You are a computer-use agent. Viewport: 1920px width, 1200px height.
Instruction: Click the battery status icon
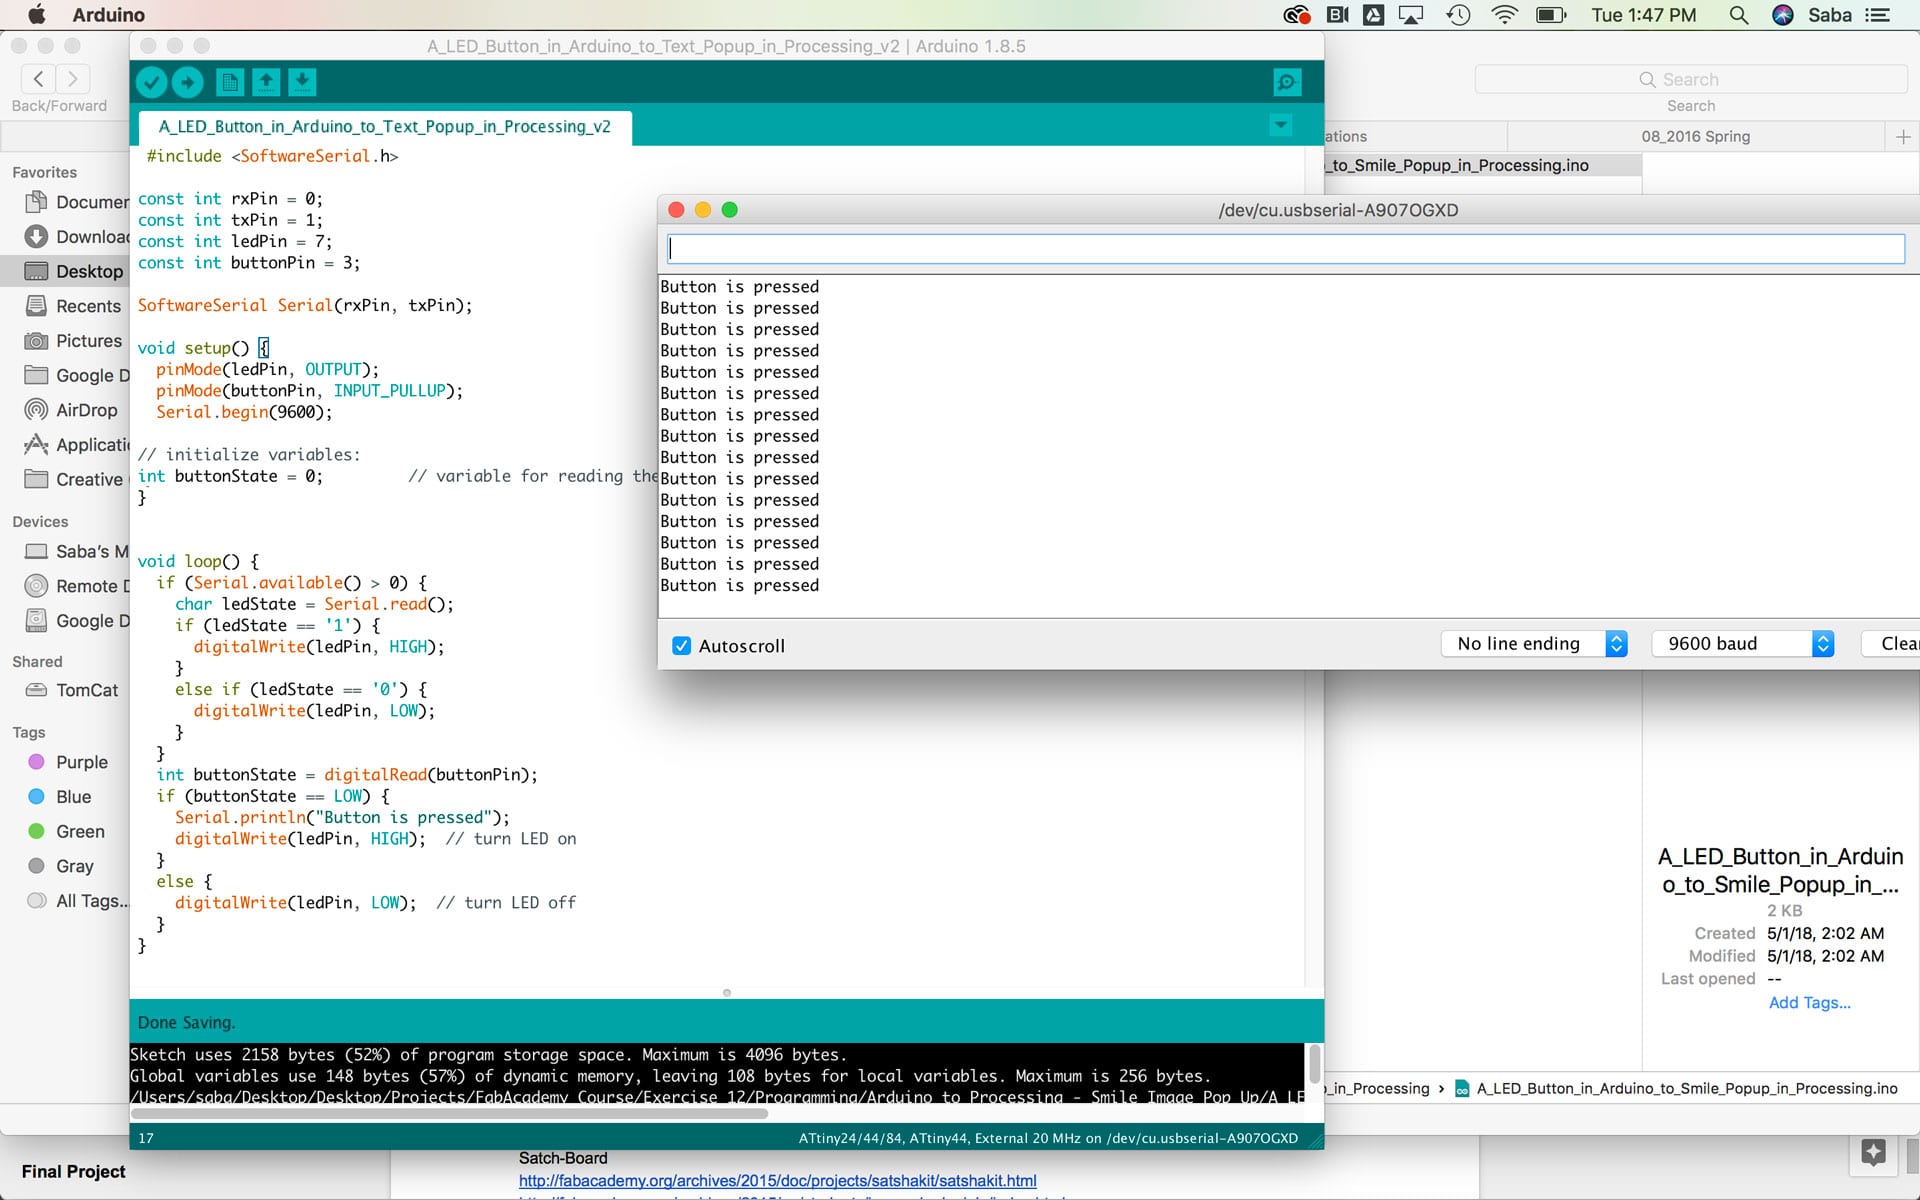coord(1551,15)
